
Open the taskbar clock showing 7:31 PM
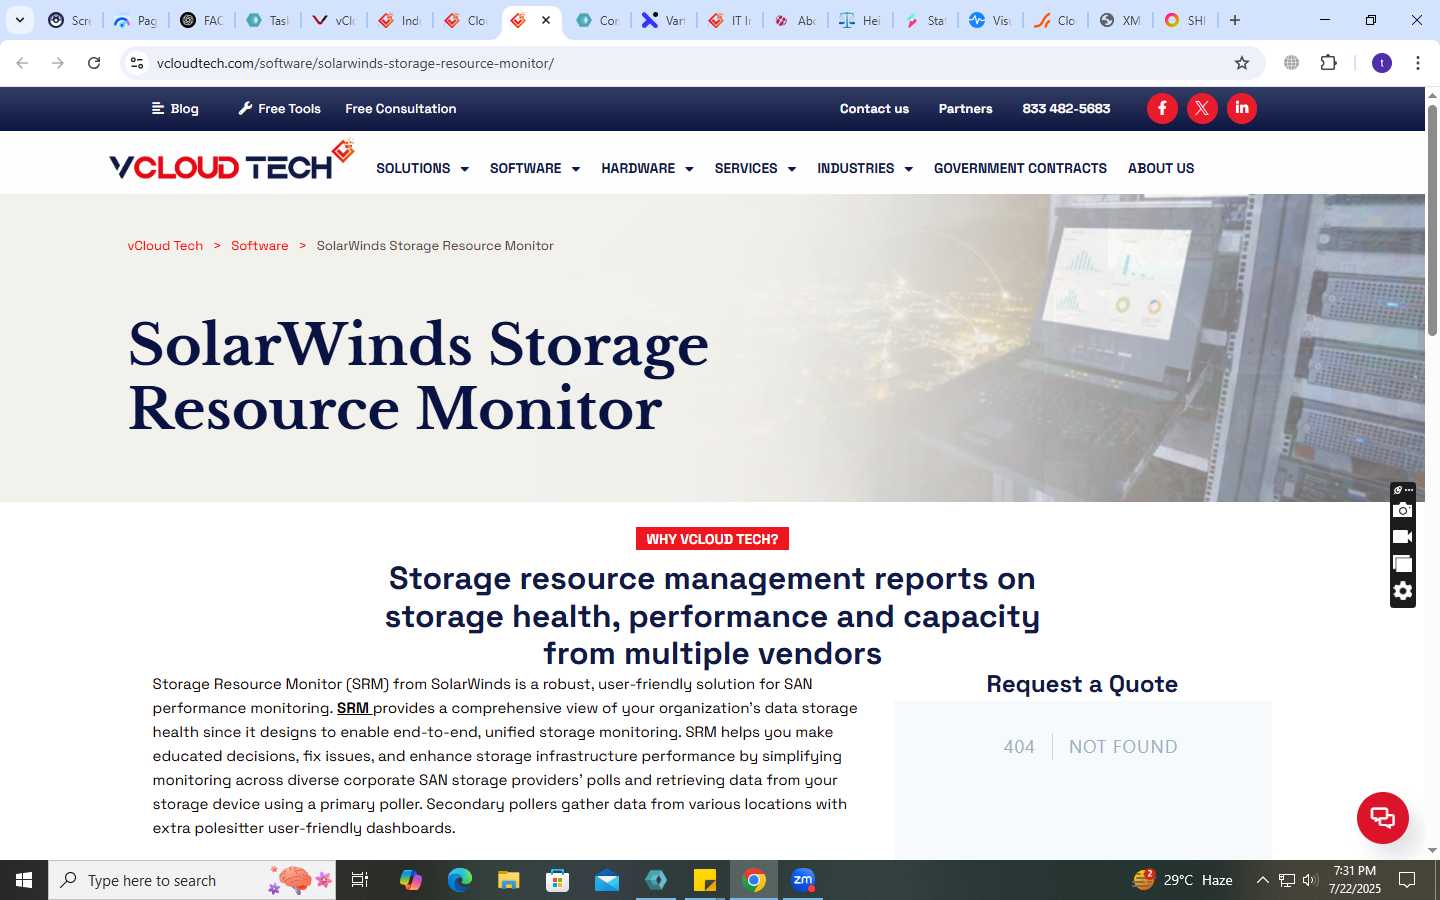click(x=1354, y=880)
